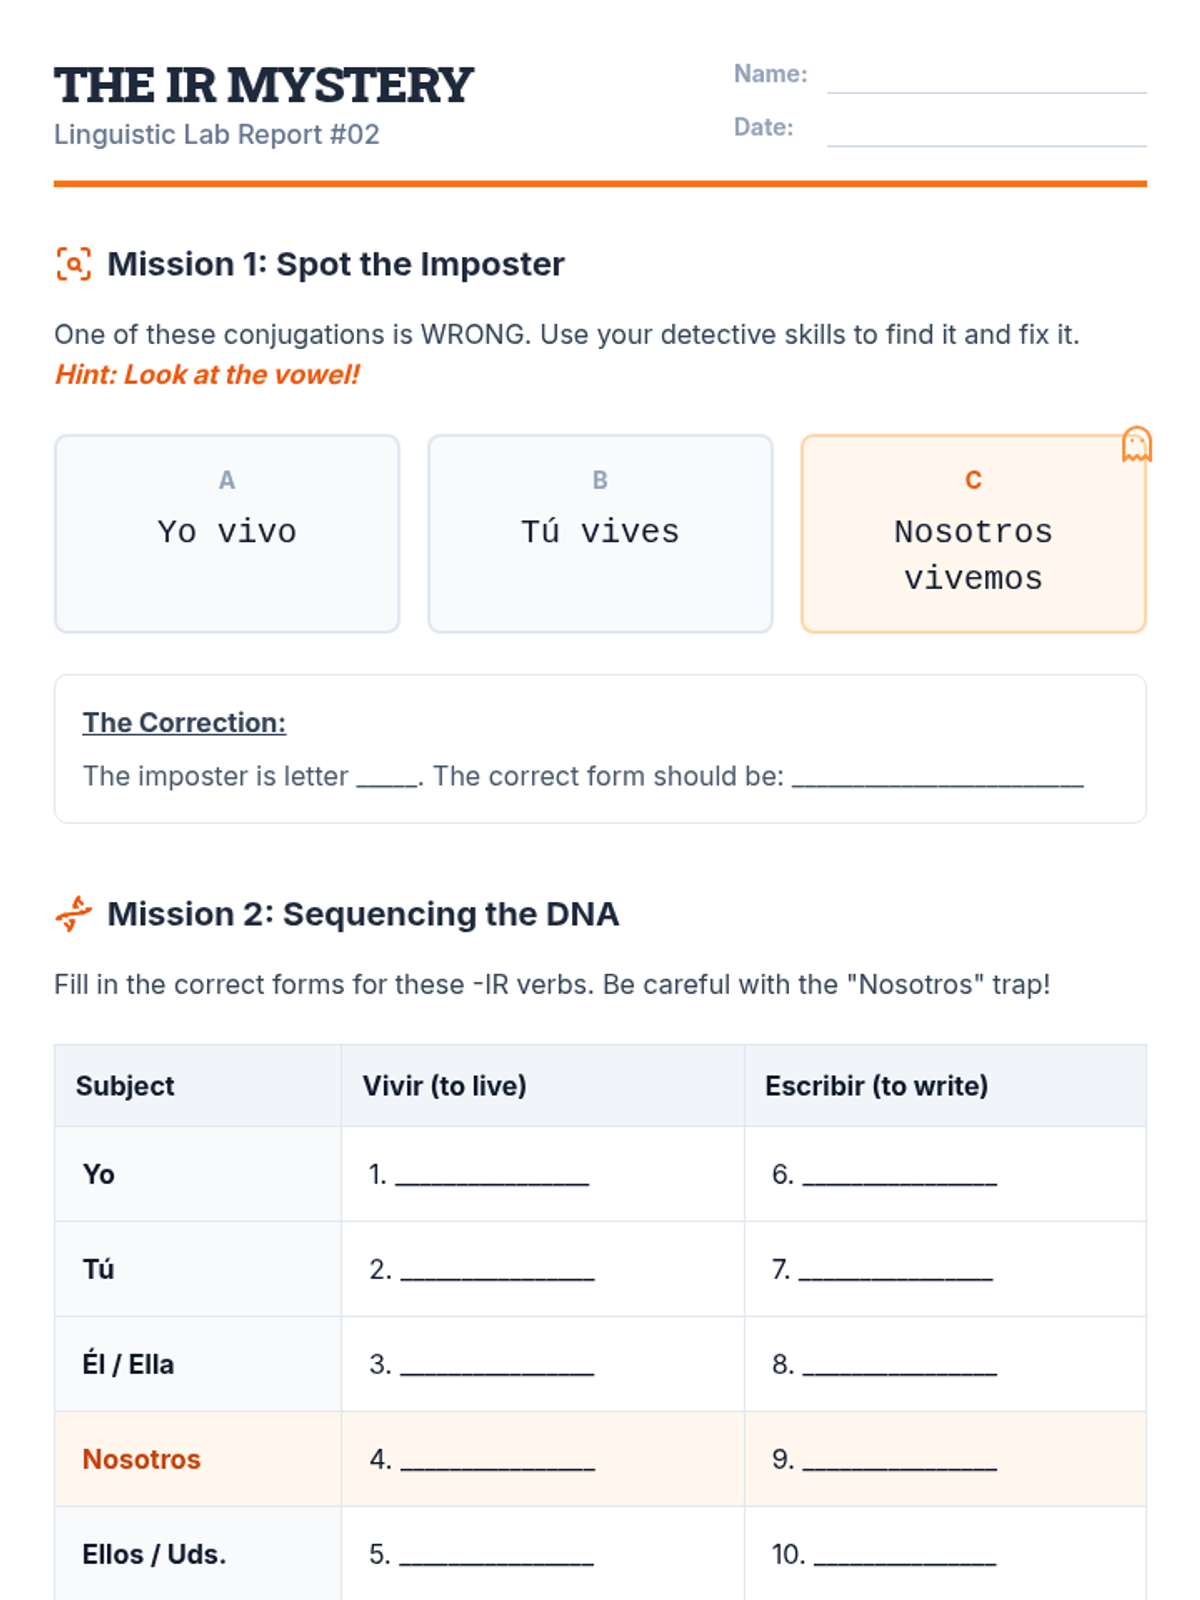
Task: Click the ghost icon on card C
Action: 1136,444
